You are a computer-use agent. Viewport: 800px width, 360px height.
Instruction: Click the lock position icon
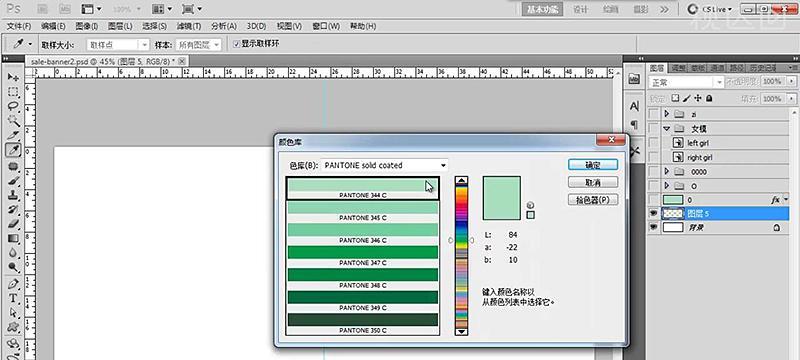698,98
